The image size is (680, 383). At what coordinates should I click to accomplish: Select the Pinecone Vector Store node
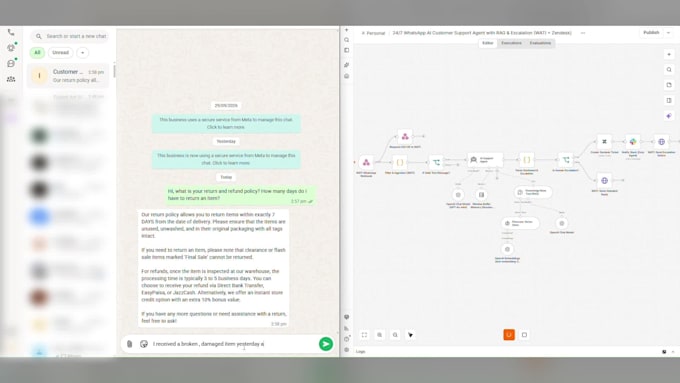click(520, 223)
